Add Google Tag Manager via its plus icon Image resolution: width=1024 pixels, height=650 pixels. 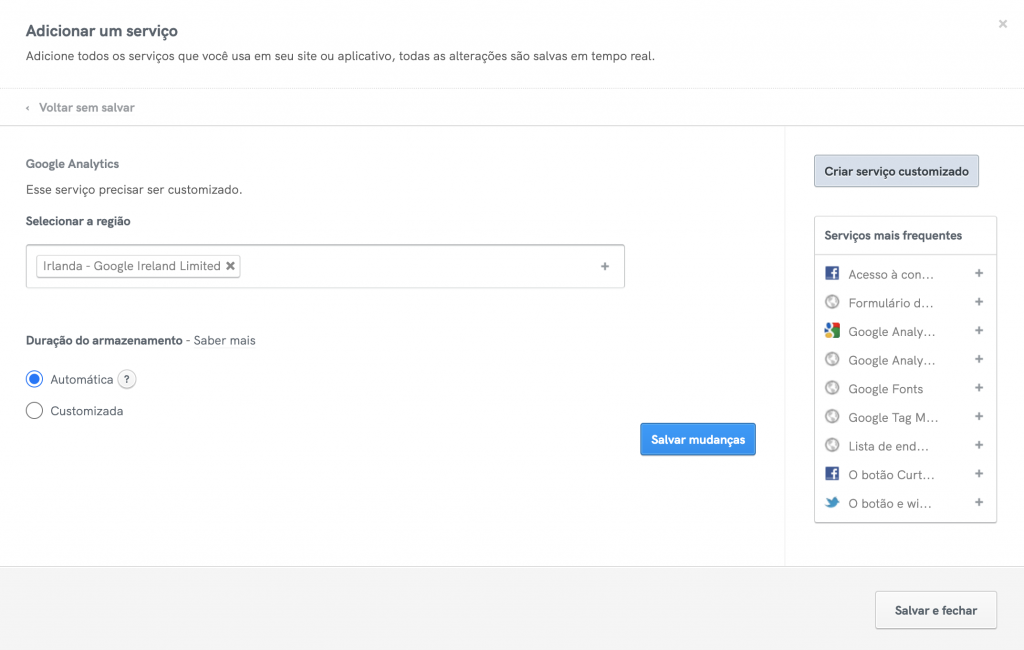pos(979,417)
